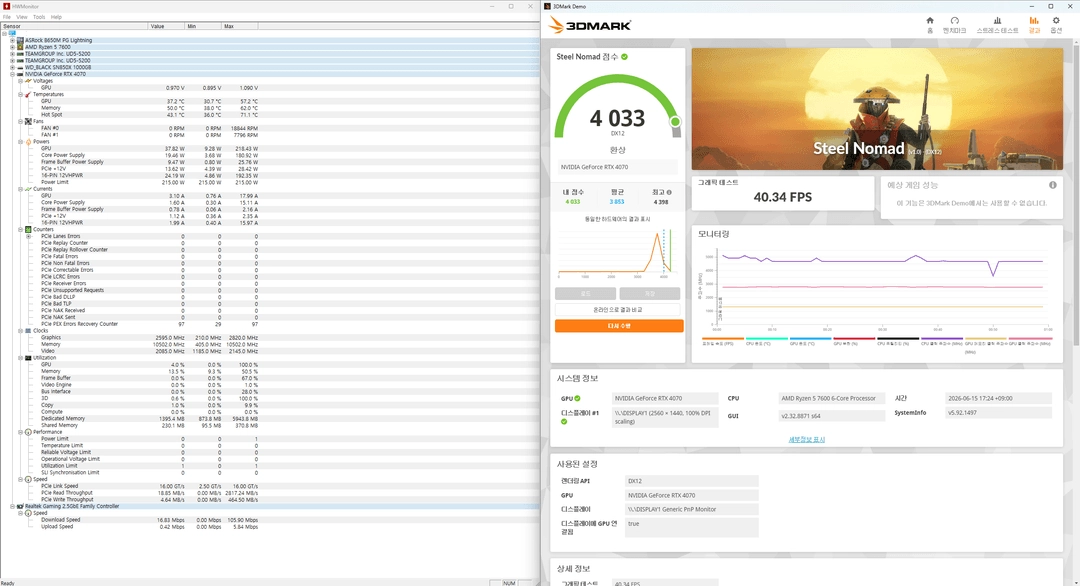Click the Currents icon in tree
This screenshot has width=1080, height=586.
pos(28,189)
